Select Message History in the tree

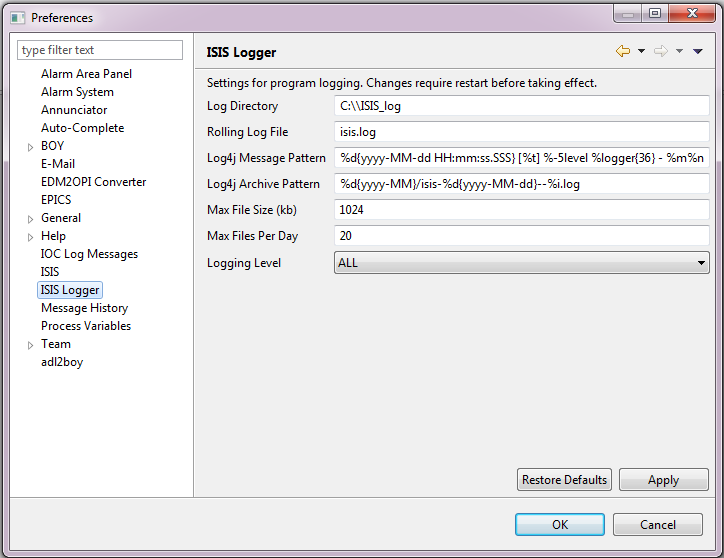[84, 308]
